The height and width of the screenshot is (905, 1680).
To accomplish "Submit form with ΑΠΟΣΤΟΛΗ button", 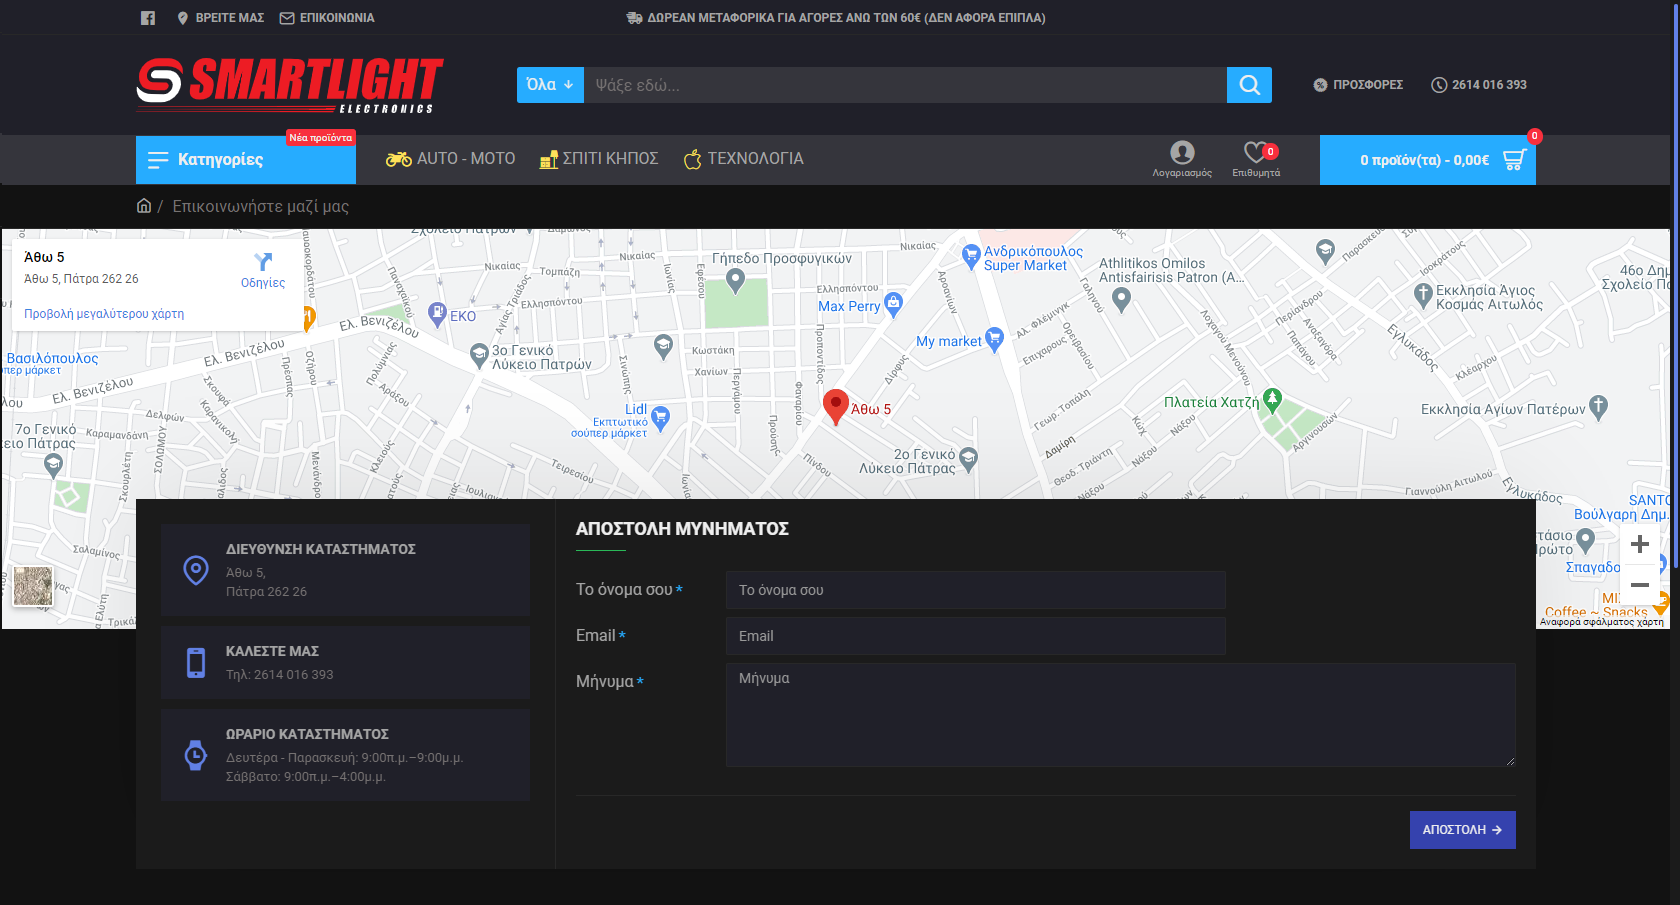I will coord(1462,830).
